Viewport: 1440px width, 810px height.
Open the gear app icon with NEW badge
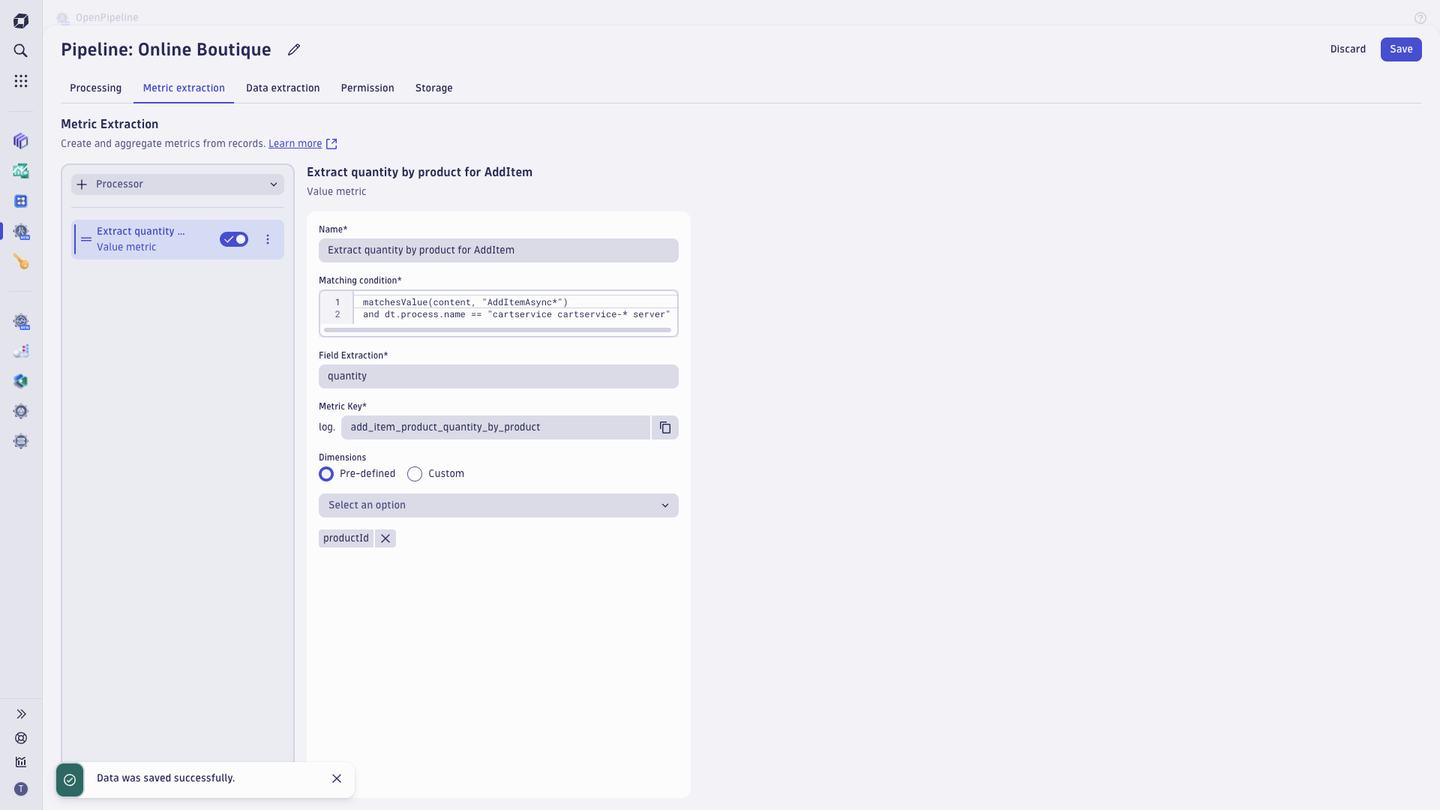pyautogui.click(x=21, y=321)
